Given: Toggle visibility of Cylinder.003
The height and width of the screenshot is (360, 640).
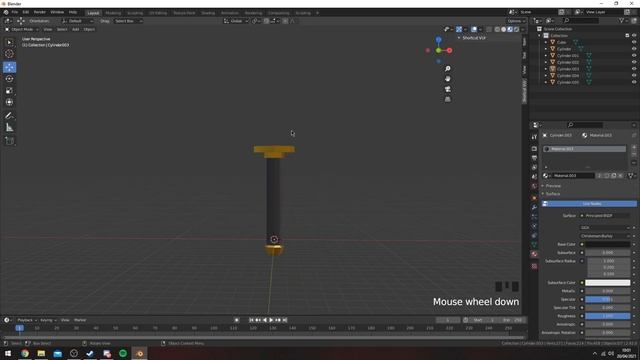Looking at the screenshot, I should click(x=634, y=69).
